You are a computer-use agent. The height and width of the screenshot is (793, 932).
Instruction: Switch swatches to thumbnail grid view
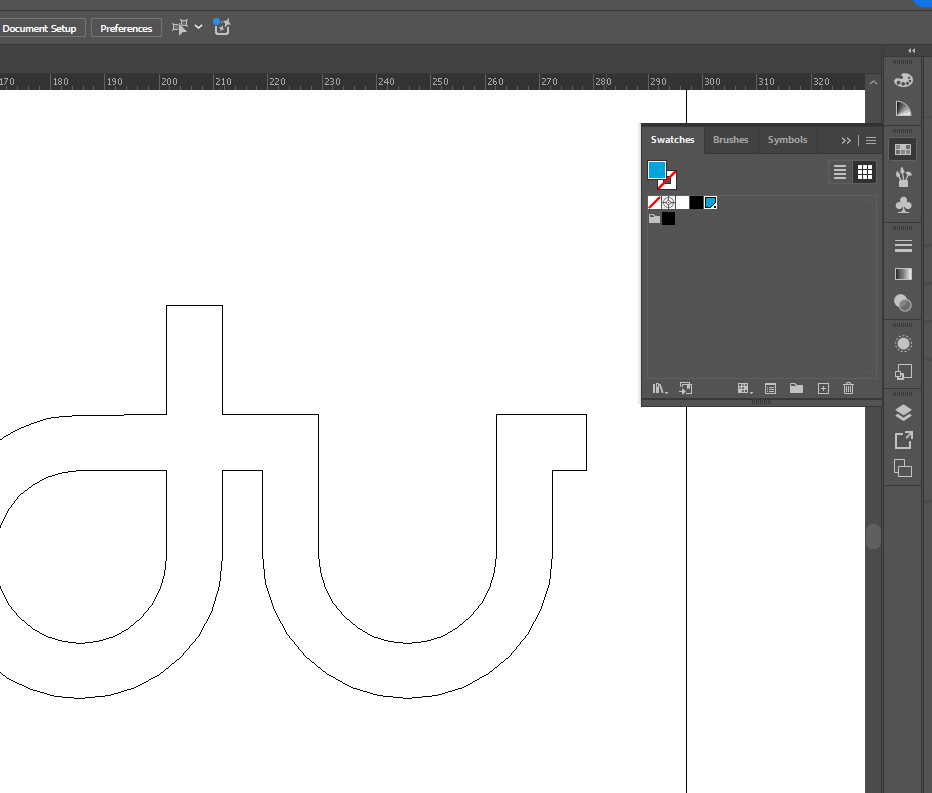coord(865,172)
